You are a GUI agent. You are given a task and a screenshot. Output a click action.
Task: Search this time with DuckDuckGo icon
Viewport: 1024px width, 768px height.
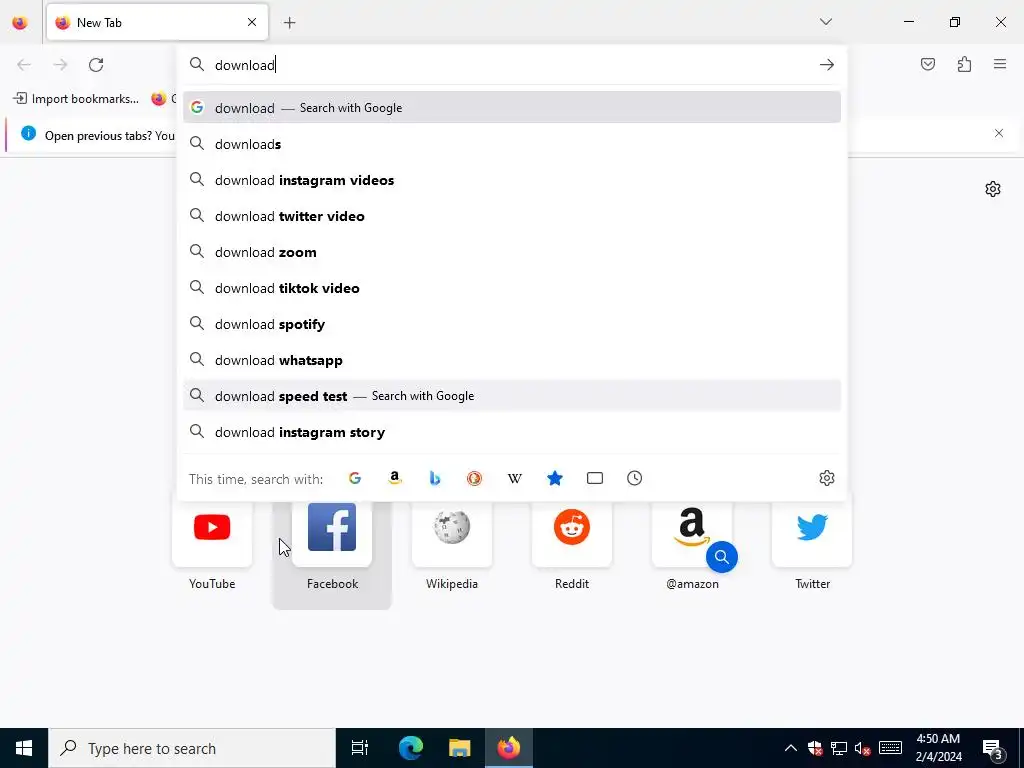pyautogui.click(x=475, y=478)
